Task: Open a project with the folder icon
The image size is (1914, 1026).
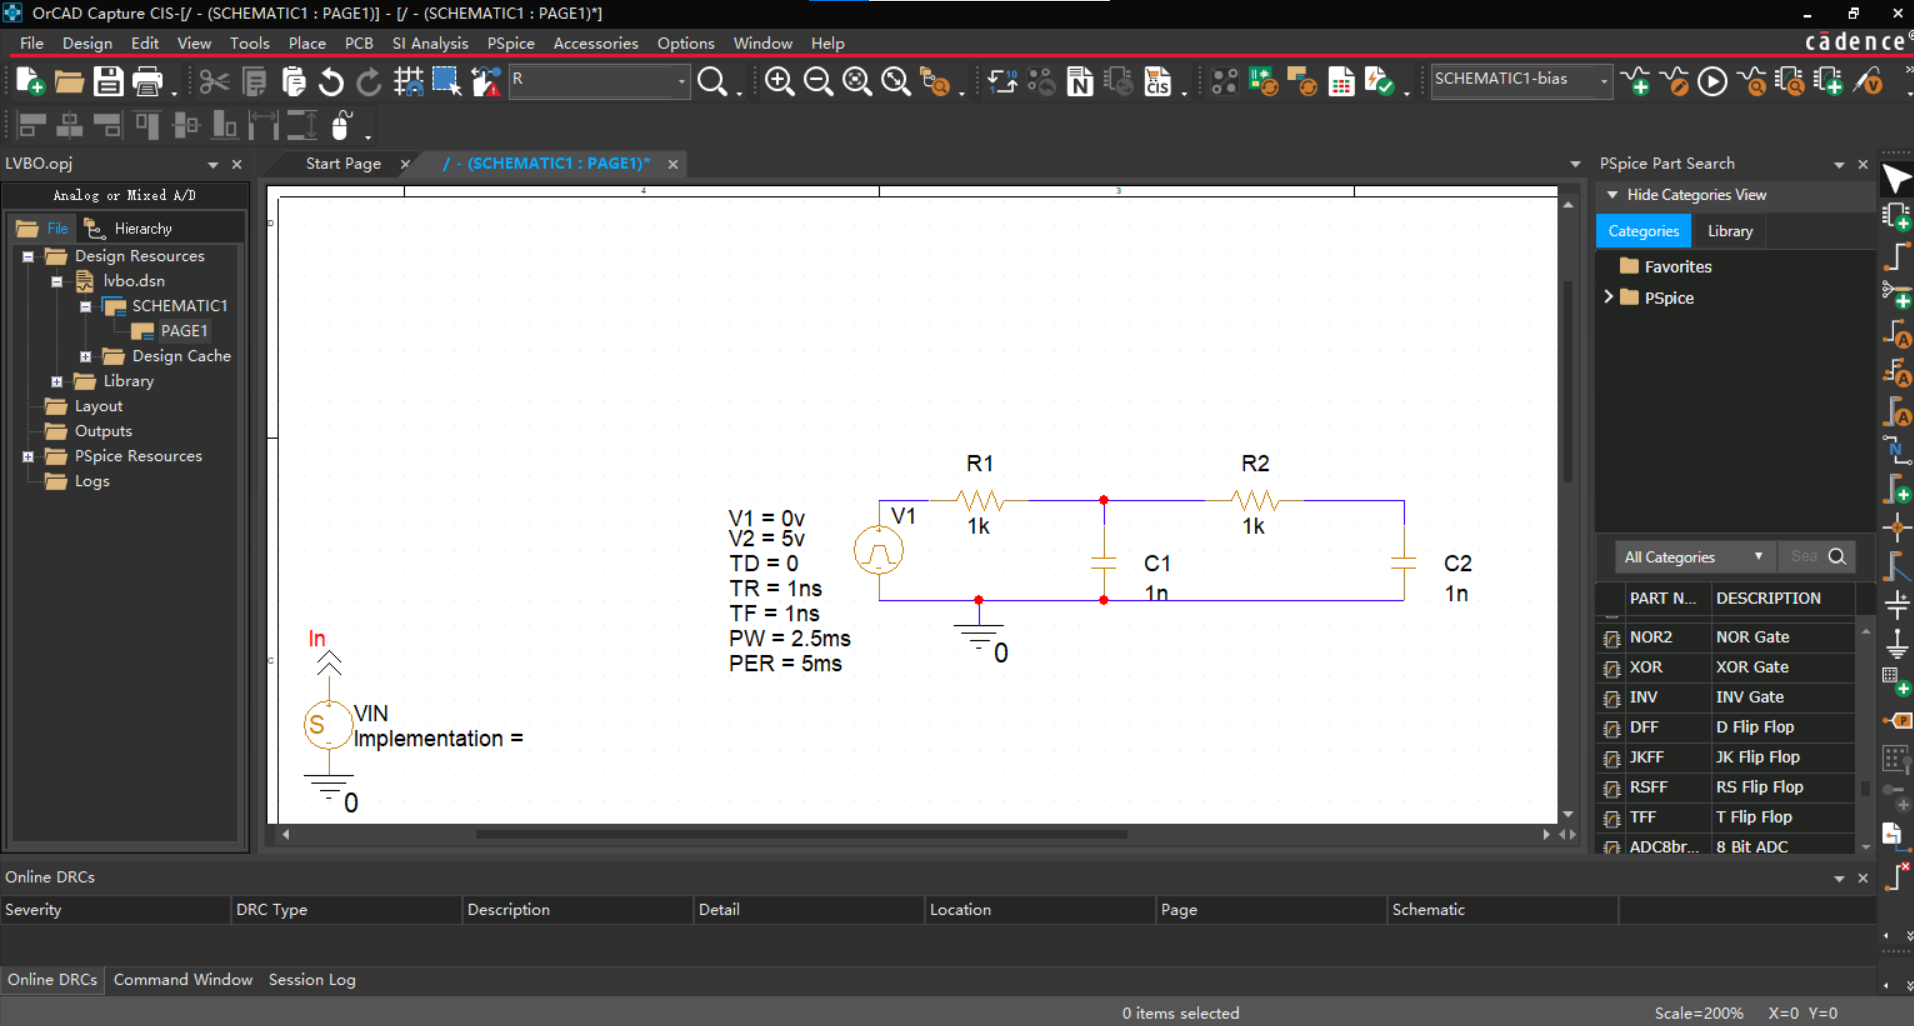Action: 69,81
